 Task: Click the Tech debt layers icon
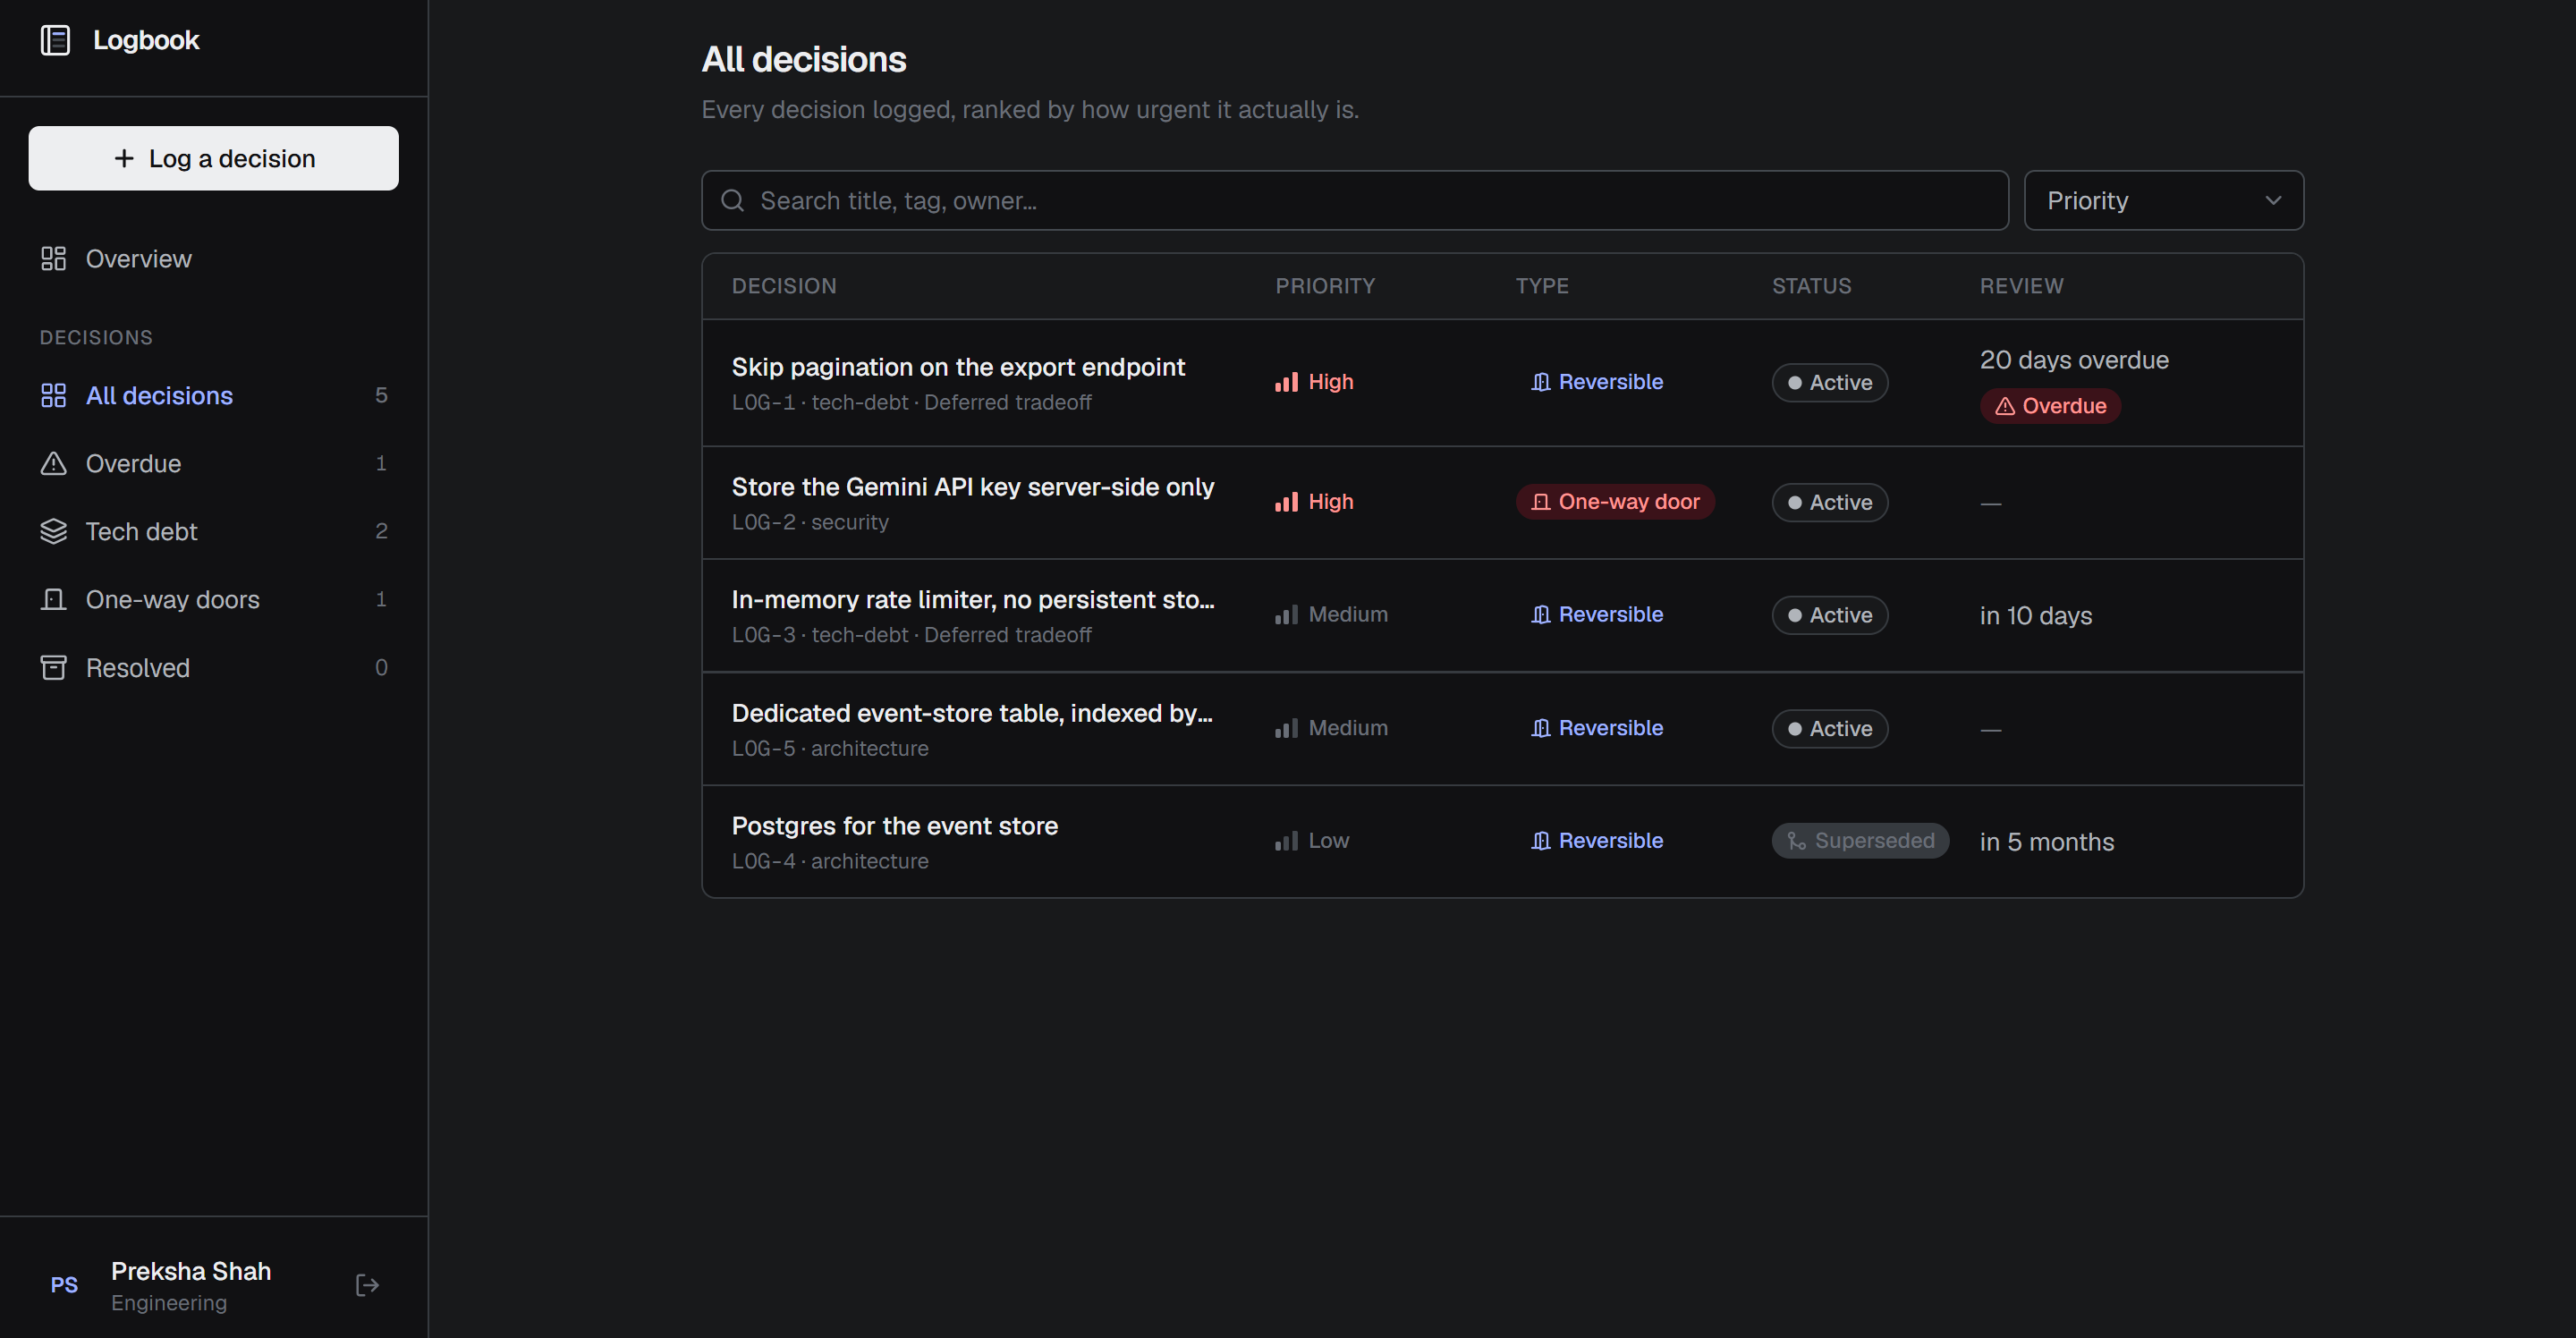click(x=53, y=532)
